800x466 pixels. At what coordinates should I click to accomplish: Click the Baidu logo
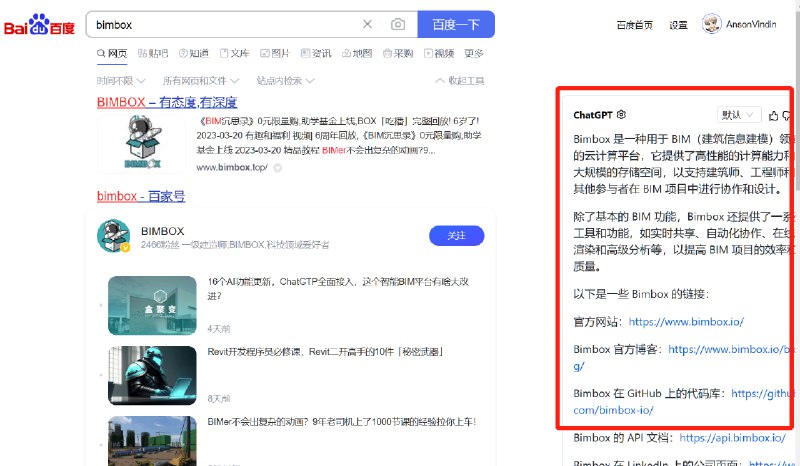click(39, 24)
